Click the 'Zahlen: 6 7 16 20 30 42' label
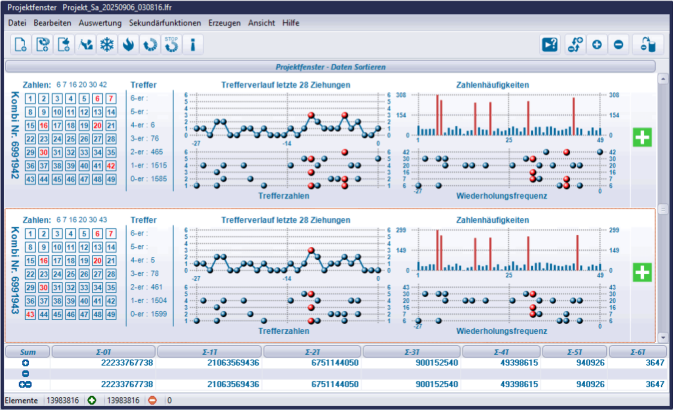 coord(65,85)
